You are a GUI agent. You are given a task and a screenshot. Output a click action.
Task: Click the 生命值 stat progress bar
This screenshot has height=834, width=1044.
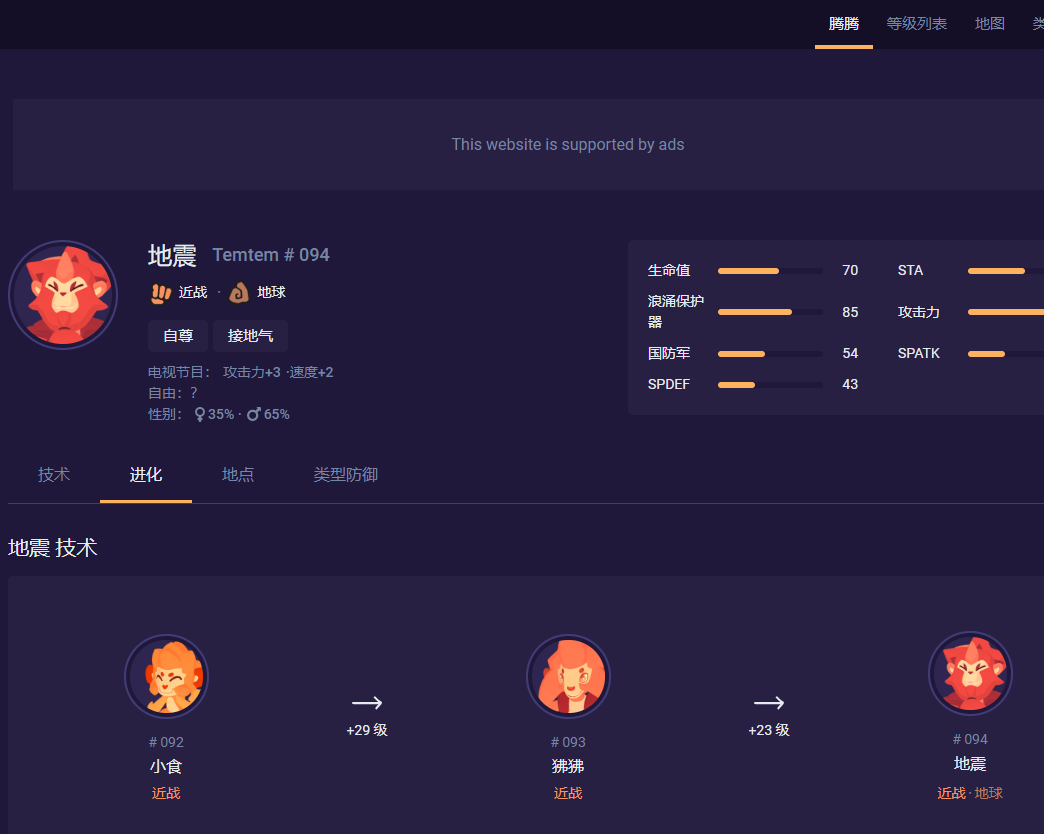(771, 270)
